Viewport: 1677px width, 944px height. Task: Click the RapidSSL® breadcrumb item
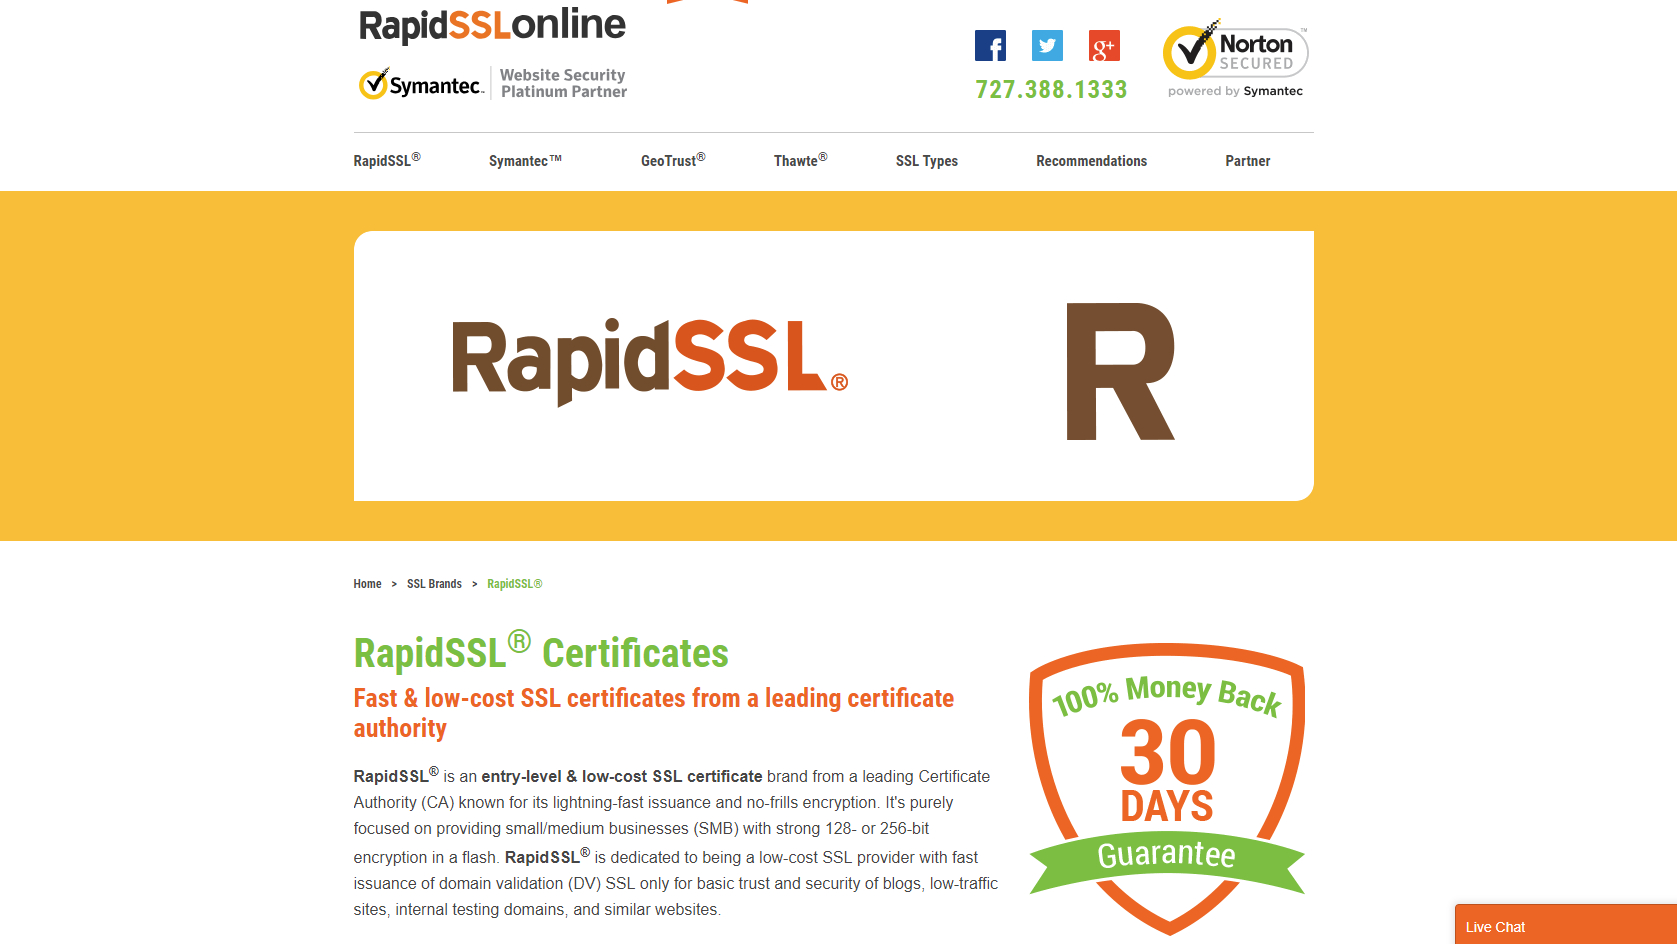(x=515, y=584)
